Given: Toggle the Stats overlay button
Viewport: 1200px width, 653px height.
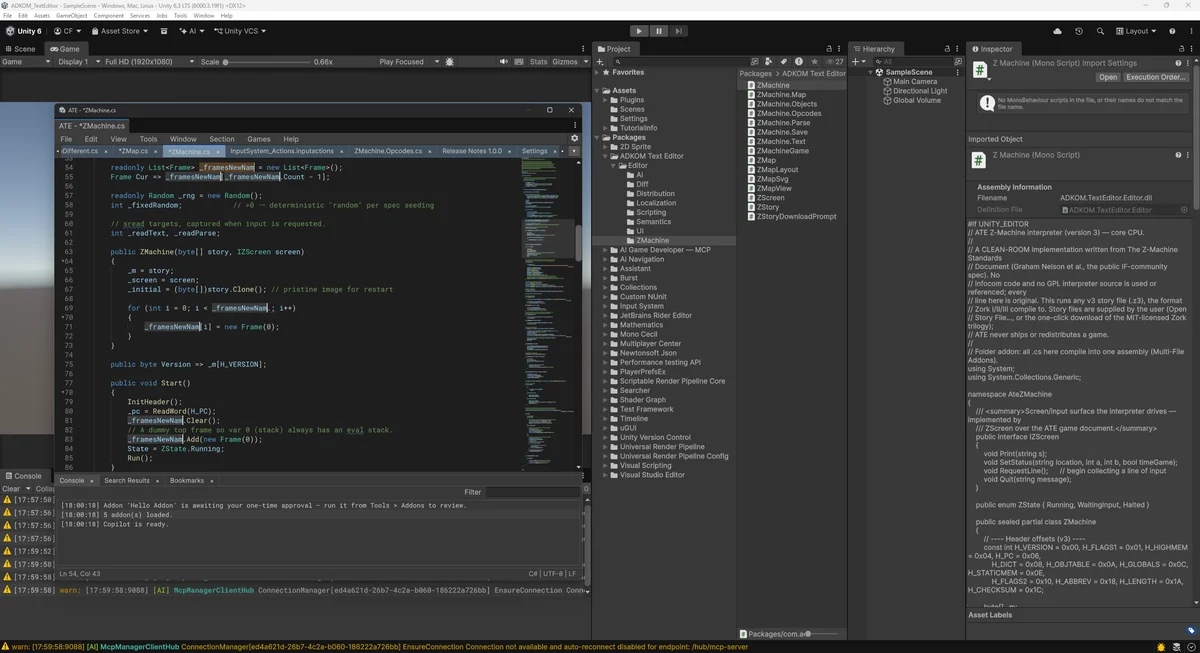Looking at the screenshot, I should coord(538,62).
